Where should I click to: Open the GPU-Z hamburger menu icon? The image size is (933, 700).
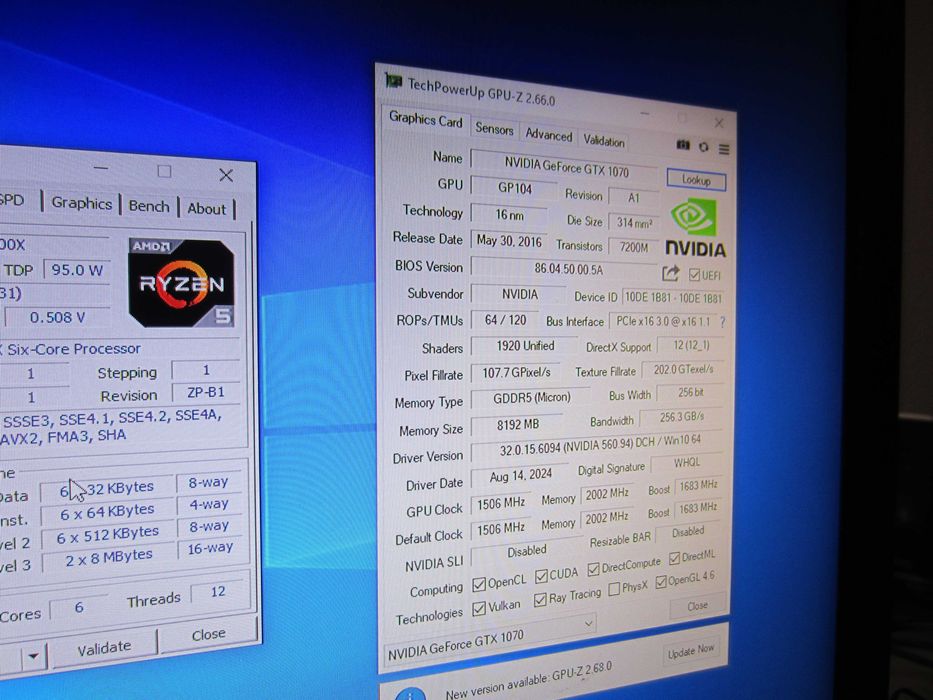coord(724,149)
